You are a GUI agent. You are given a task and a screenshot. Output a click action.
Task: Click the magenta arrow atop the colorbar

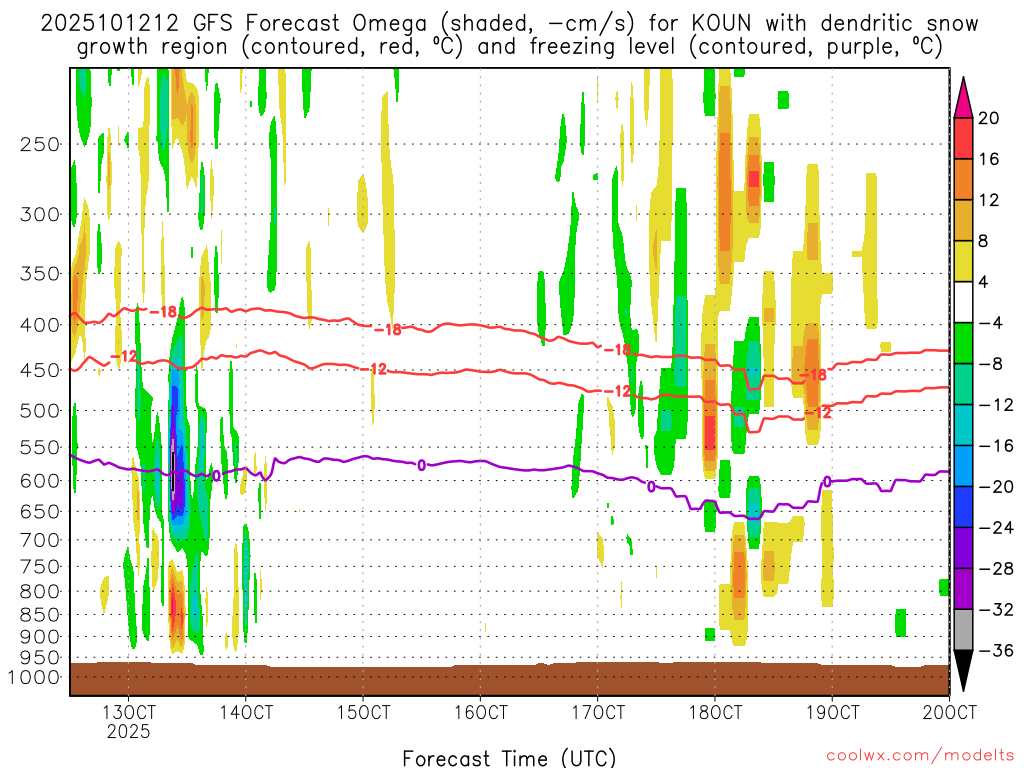pos(963,98)
